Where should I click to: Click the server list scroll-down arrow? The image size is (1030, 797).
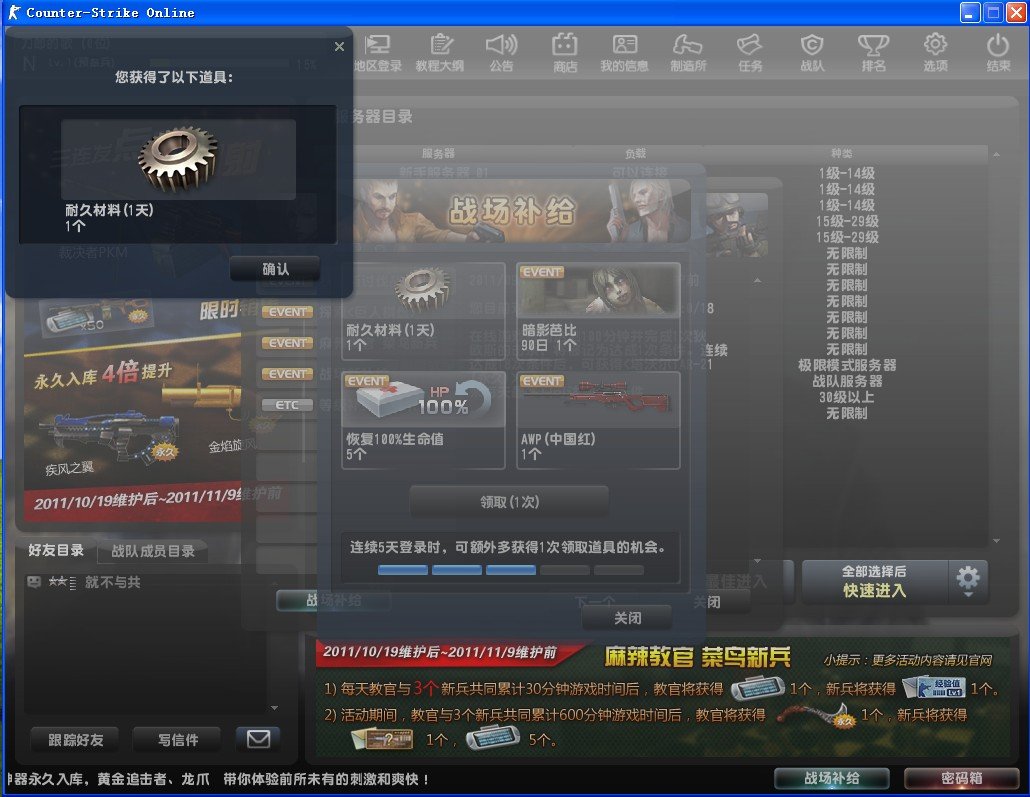coord(996,541)
